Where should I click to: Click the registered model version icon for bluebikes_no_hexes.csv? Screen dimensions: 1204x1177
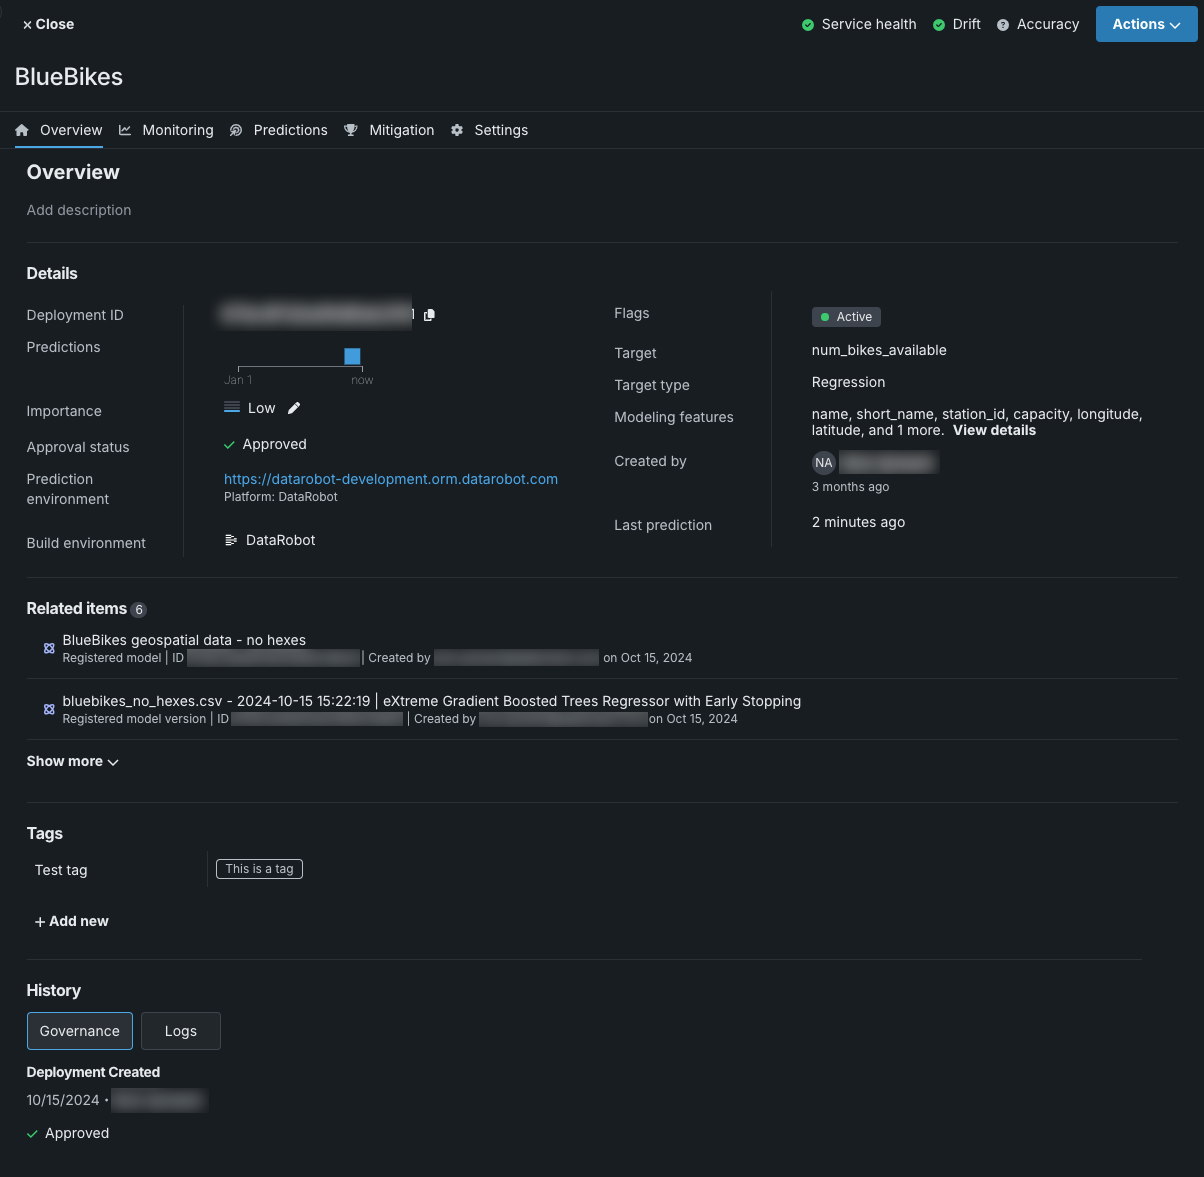(49, 709)
